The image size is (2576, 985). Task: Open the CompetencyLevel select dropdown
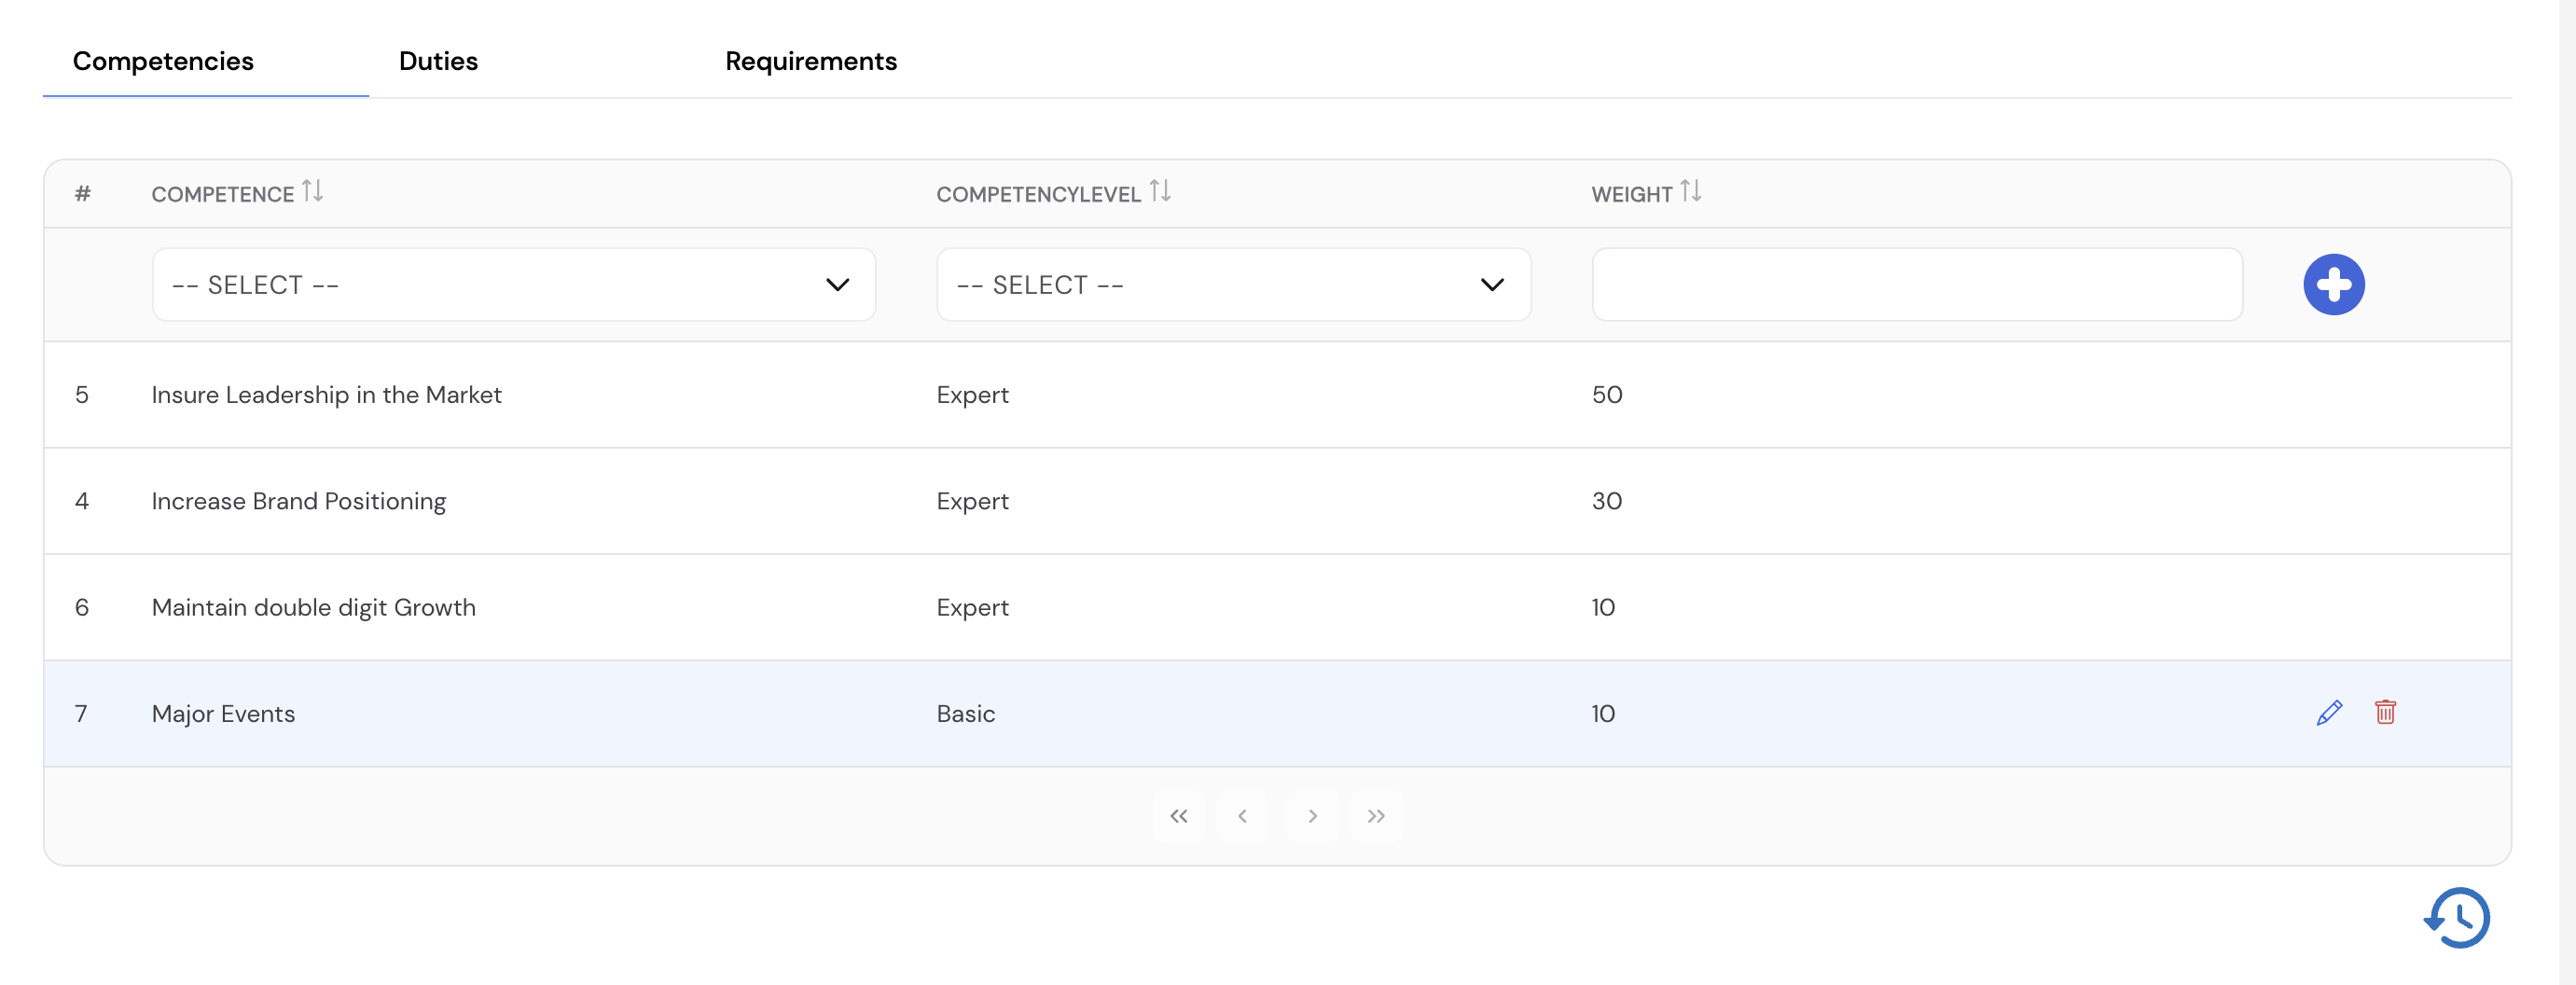pos(1233,285)
